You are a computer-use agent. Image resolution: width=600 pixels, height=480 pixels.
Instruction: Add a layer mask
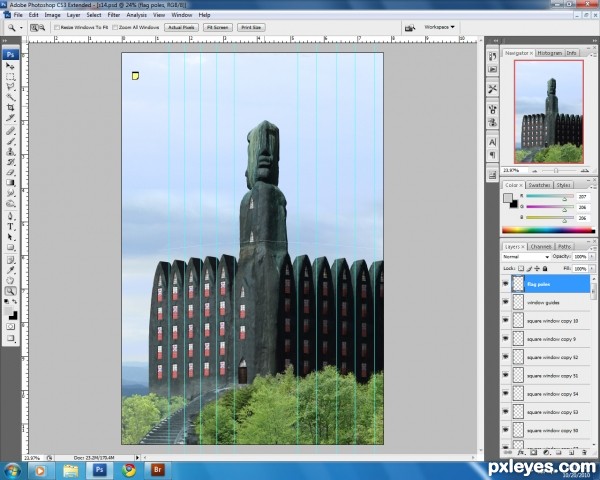[x=533, y=452]
